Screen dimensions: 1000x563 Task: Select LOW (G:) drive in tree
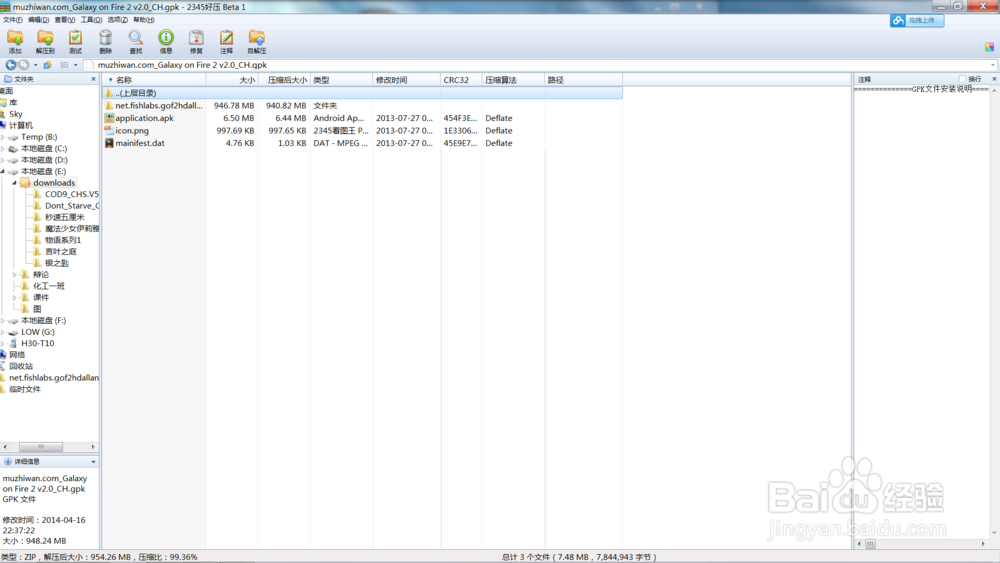(32, 332)
